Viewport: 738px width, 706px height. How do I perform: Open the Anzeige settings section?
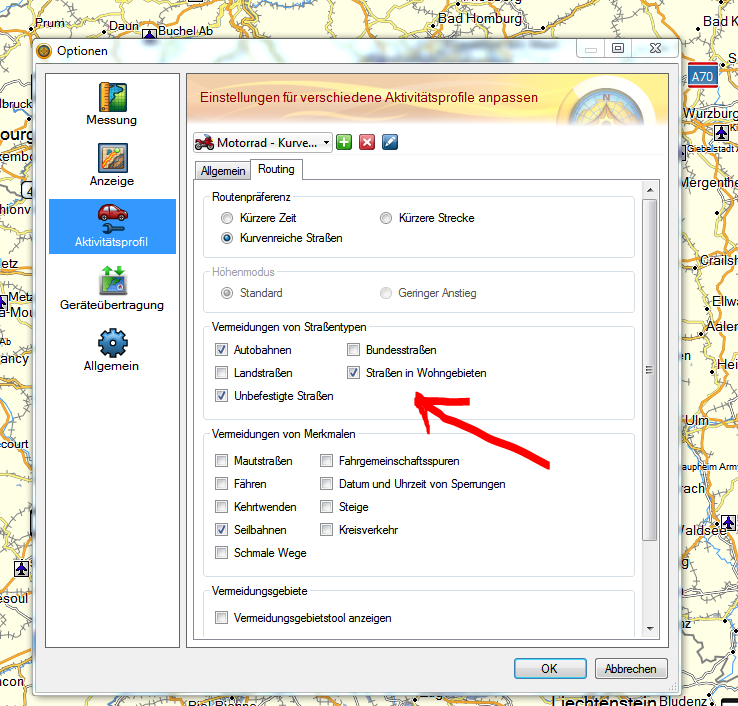click(x=112, y=165)
